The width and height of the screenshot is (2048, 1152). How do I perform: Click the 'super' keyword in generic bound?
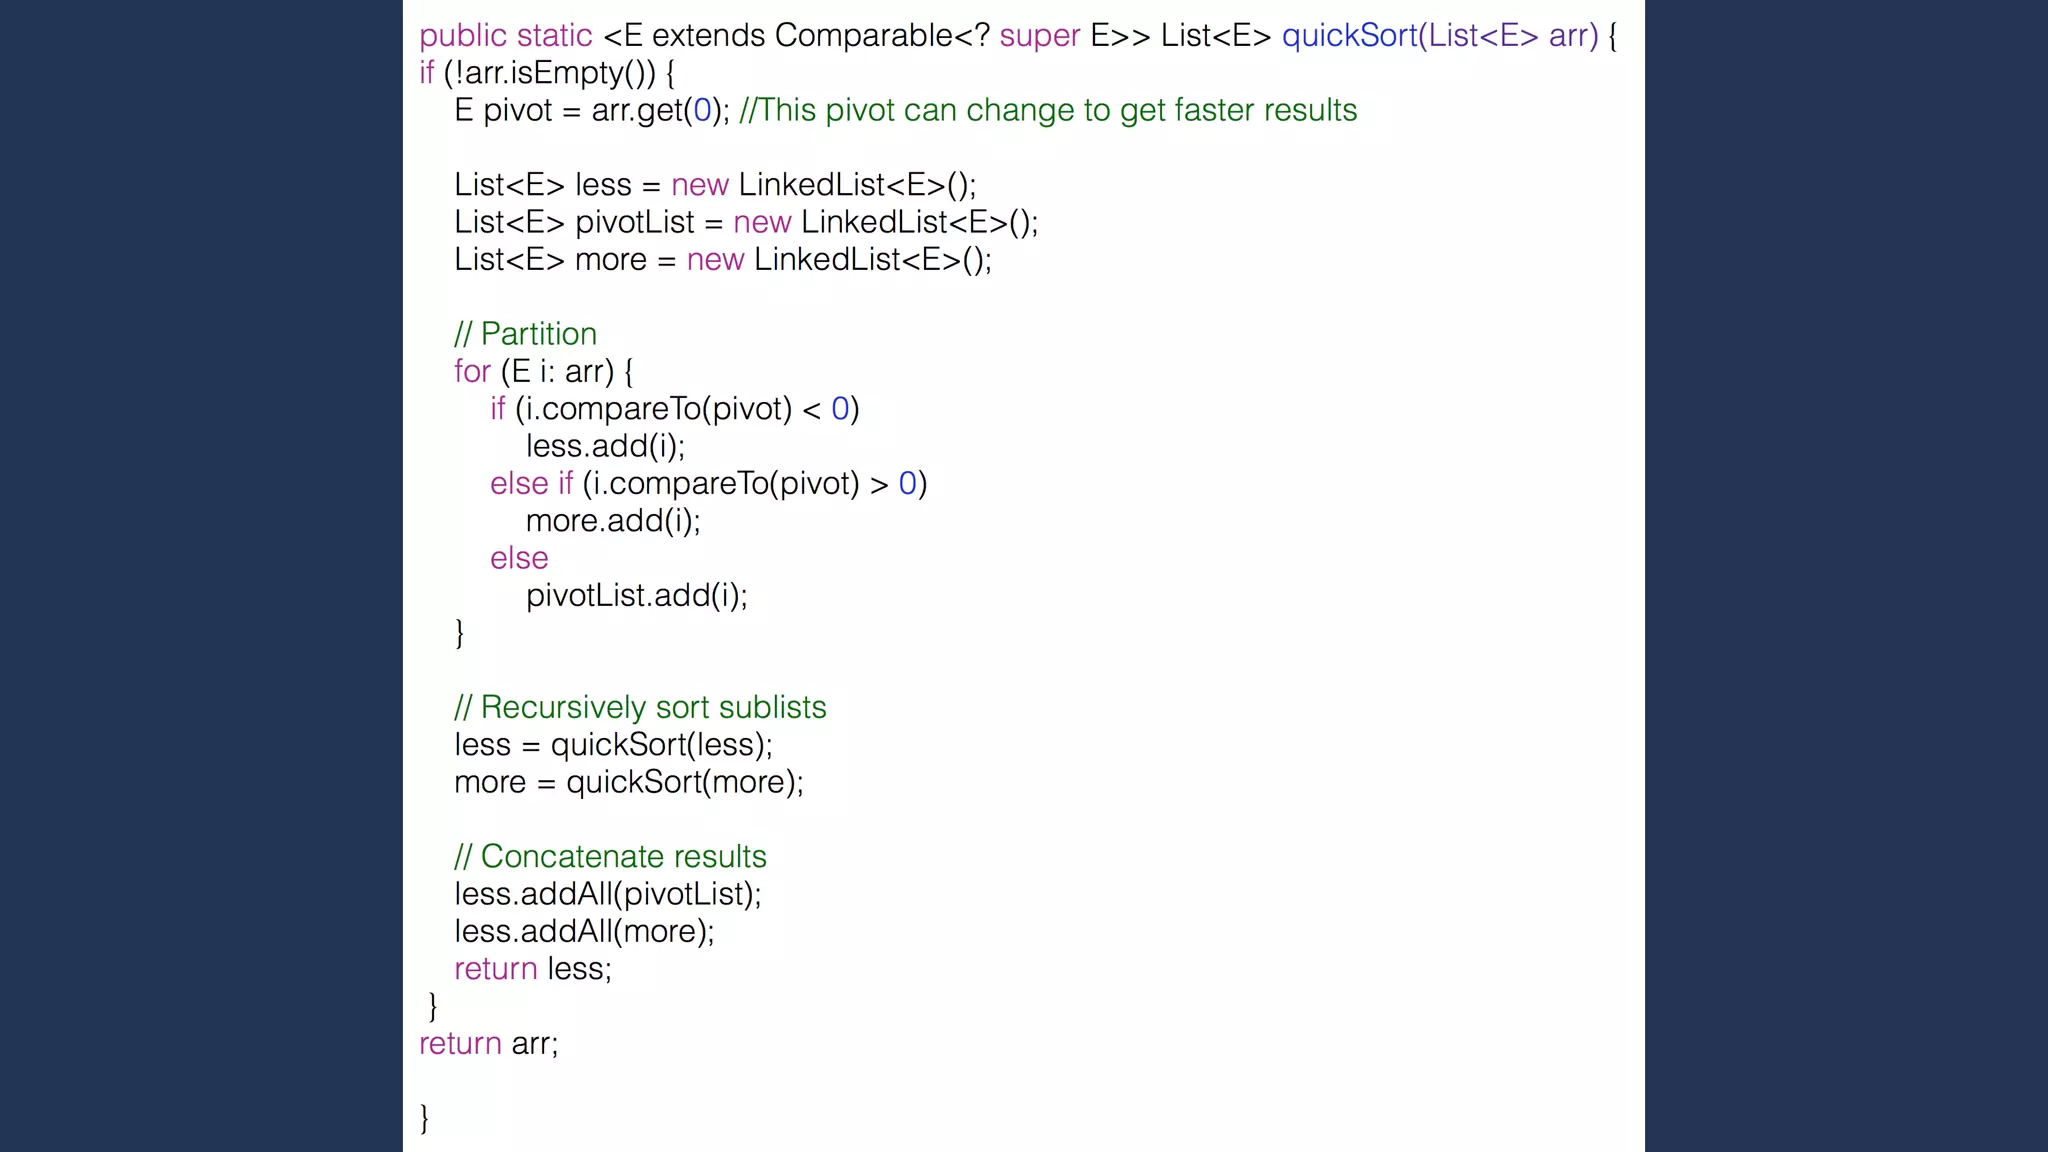(1039, 36)
